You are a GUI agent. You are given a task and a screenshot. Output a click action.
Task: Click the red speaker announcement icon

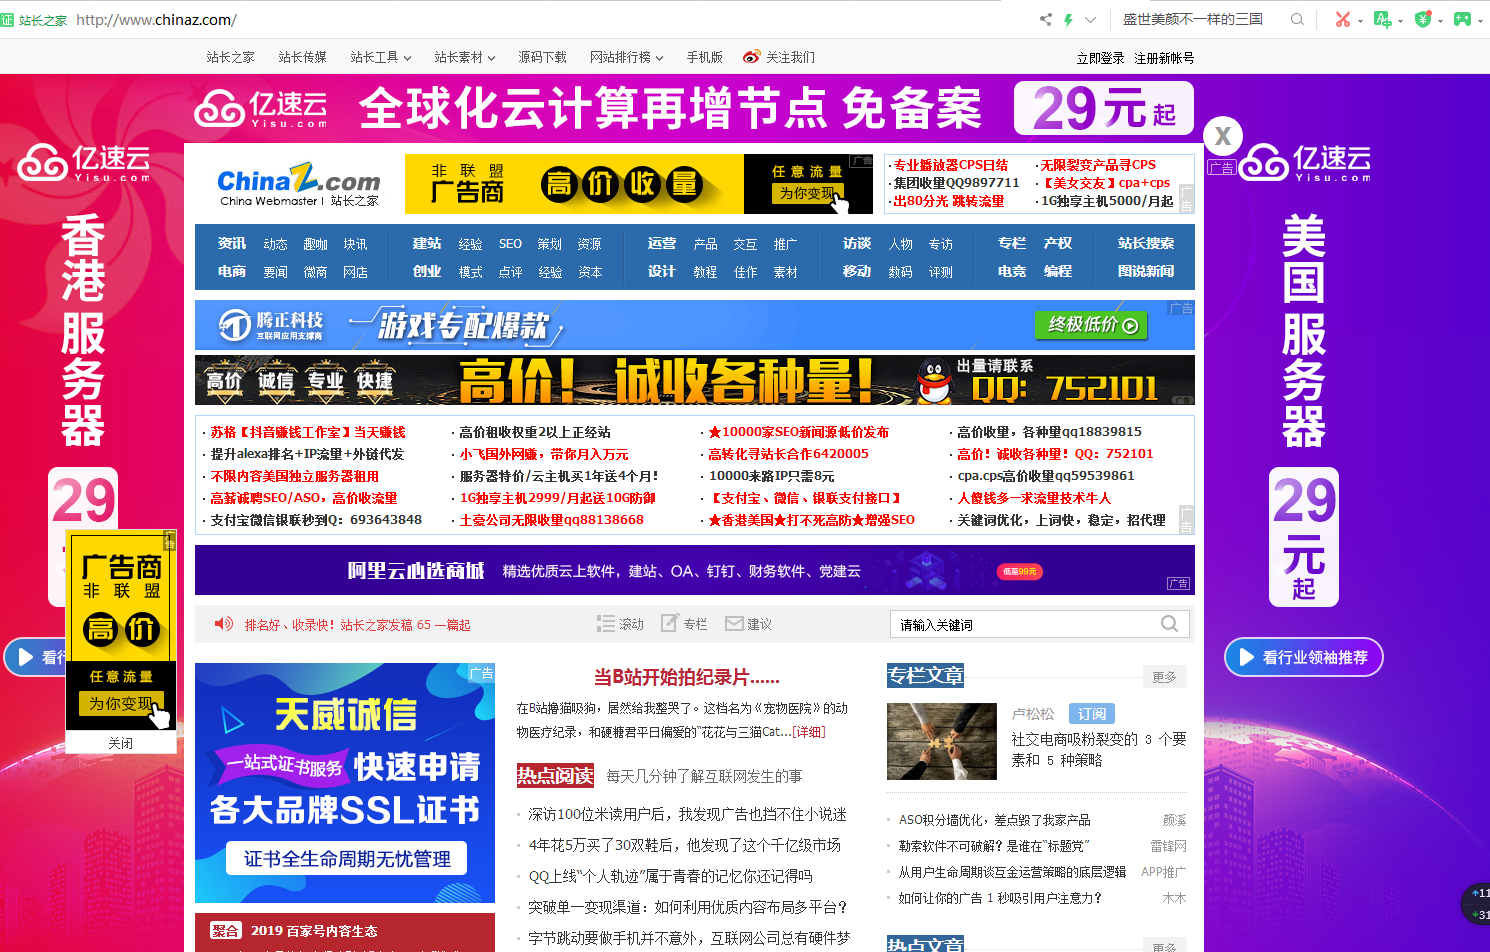click(x=222, y=623)
